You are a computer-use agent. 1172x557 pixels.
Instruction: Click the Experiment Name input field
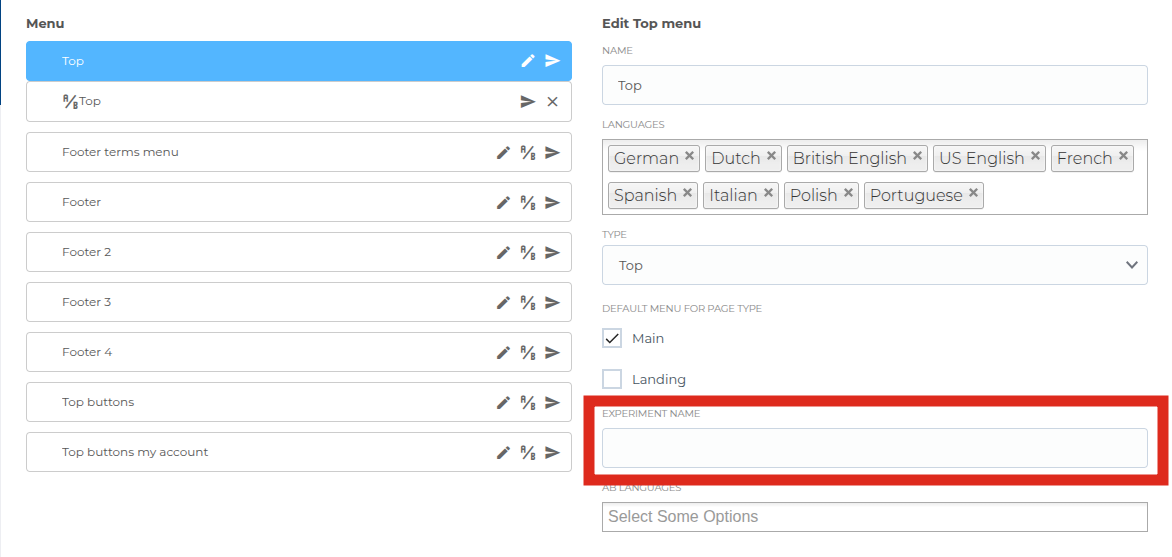tap(874, 448)
